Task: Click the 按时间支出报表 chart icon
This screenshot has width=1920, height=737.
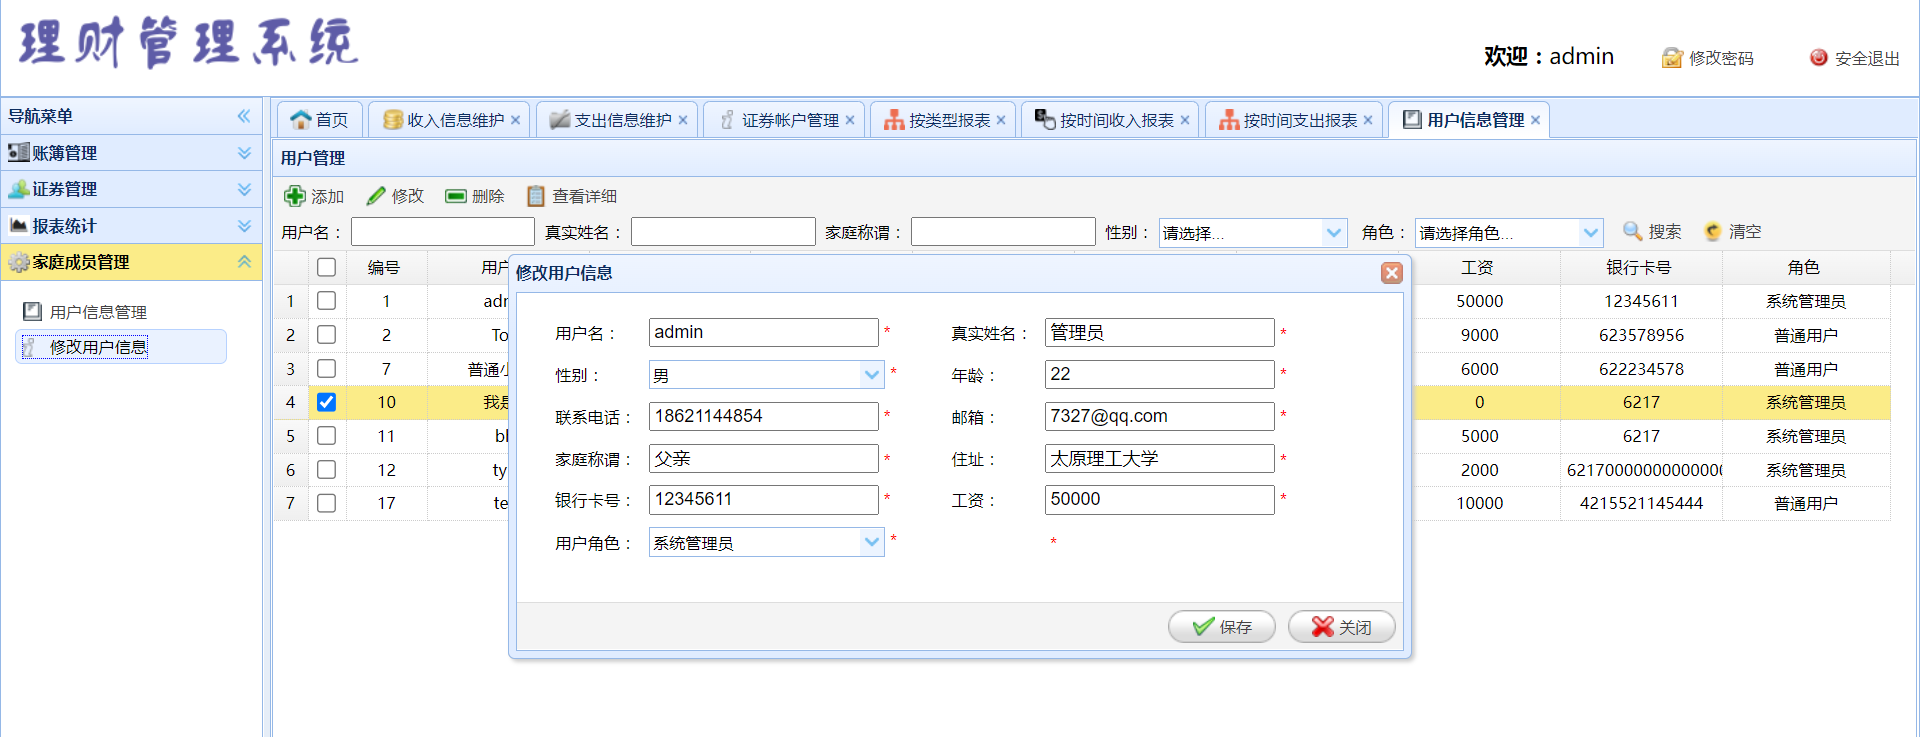Action: coord(1229,120)
